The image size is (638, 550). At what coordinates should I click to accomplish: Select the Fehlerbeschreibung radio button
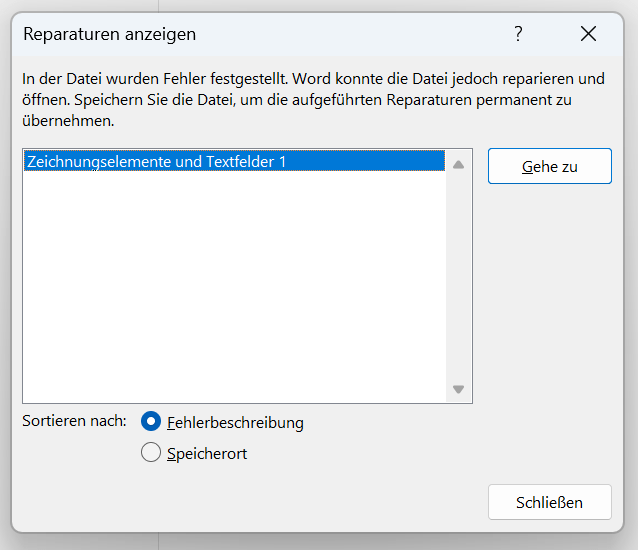151,422
